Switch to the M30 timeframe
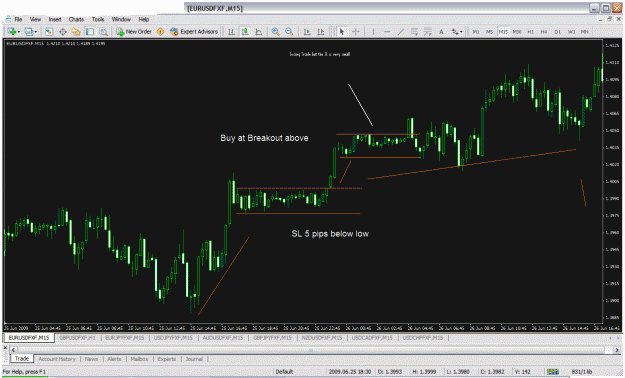Screen dimensions: 625x378 [x=517, y=32]
